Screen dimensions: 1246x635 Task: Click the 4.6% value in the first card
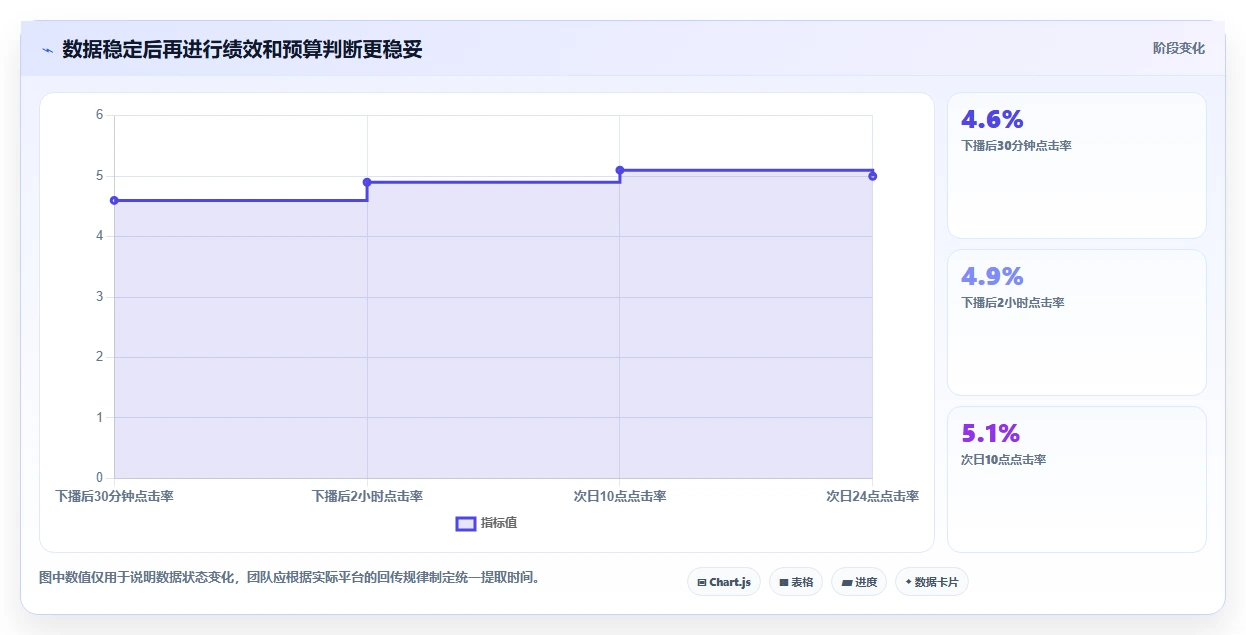(x=992, y=120)
